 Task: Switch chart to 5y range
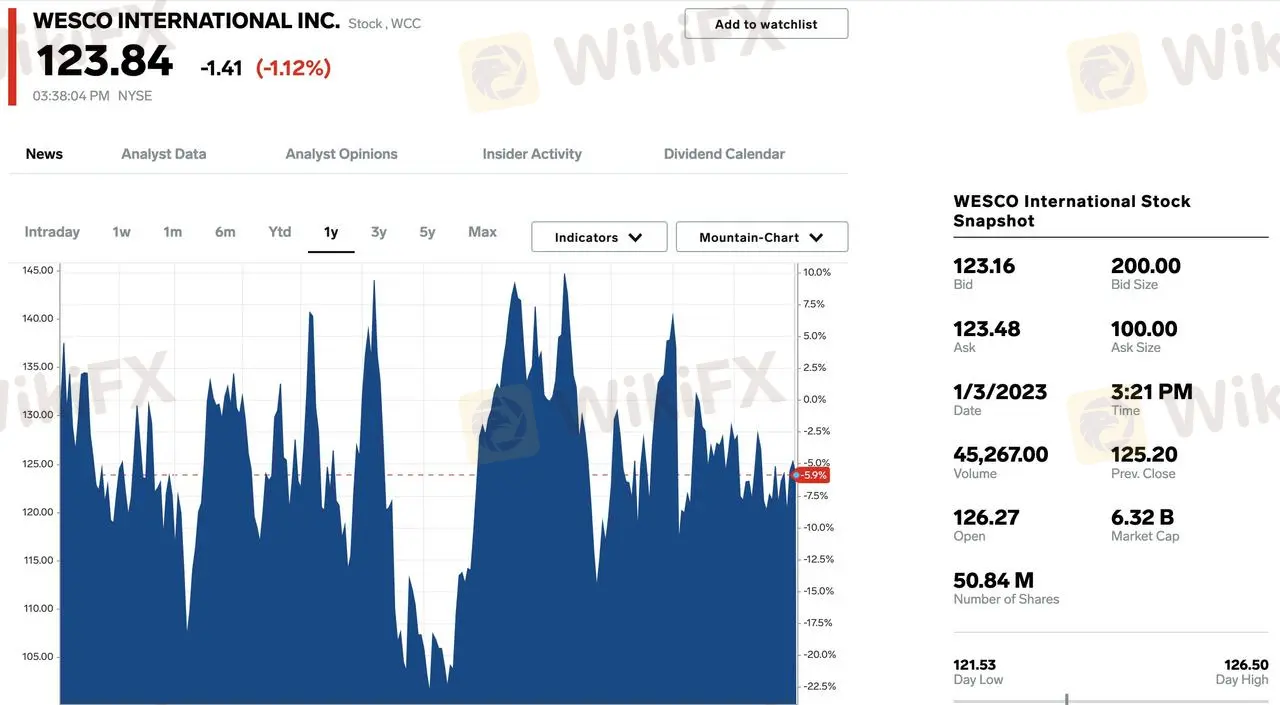427,232
